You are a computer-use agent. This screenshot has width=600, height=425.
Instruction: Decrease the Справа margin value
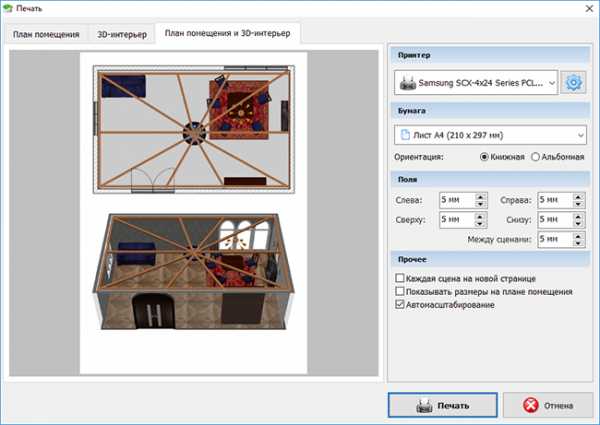pyautogui.click(x=580, y=204)
